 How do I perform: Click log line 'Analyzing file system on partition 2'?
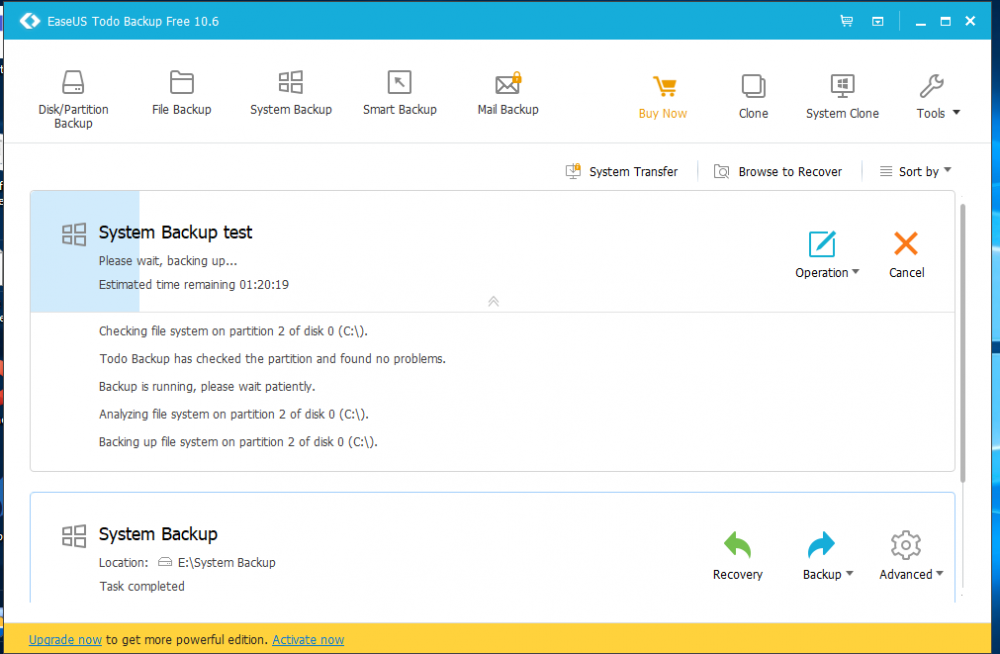234,414
